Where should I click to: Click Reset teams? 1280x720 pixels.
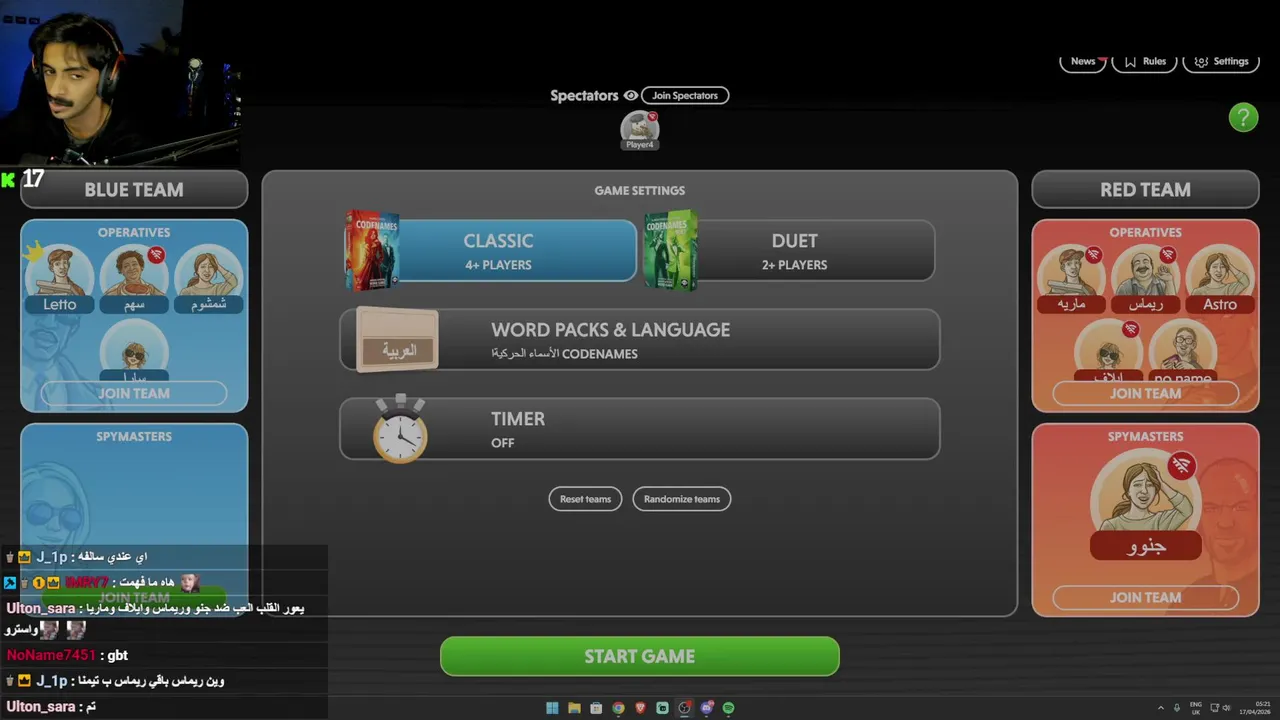point(585,499)
